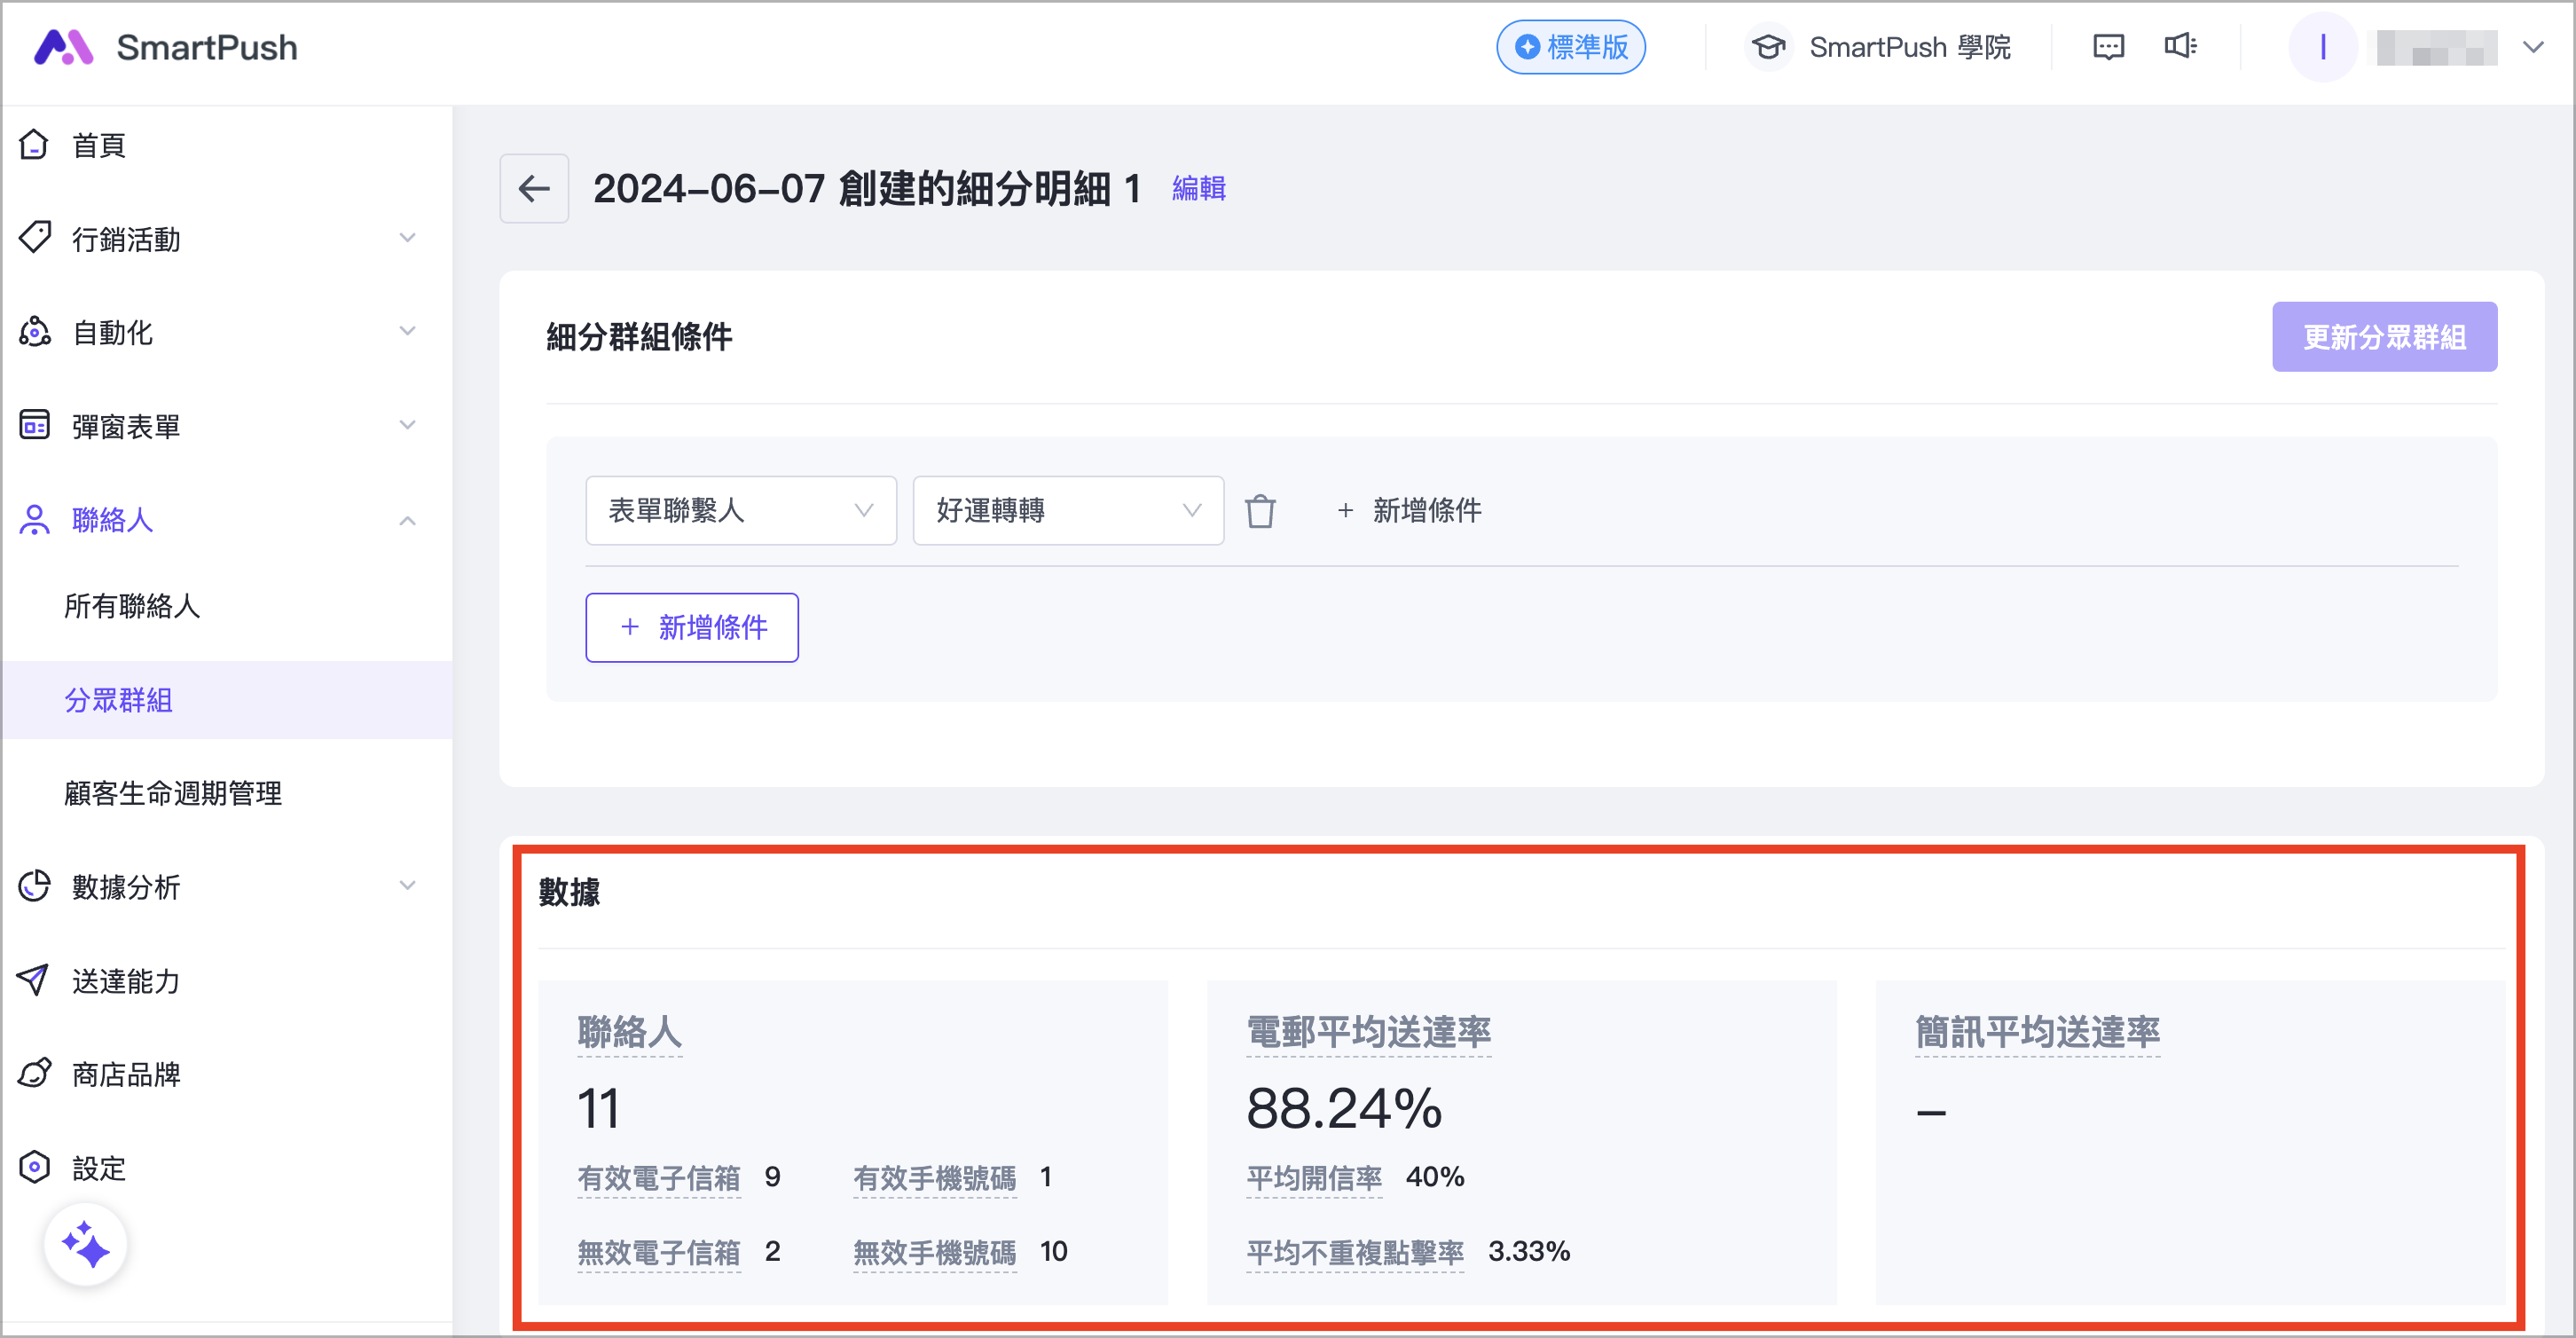The width and height of the screenshot is (2576, 1338).
Task: Click 更新分眾群組 button
Action: (2383, 337)
